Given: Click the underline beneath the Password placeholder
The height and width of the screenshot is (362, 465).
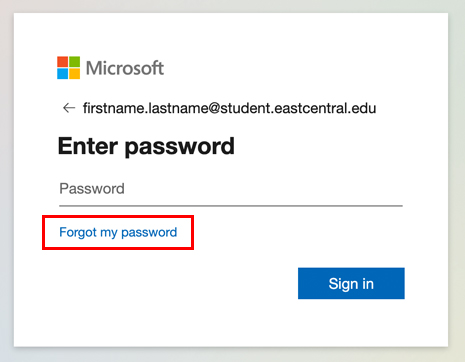Looking at the screenshot, I should tap(231, 206).
